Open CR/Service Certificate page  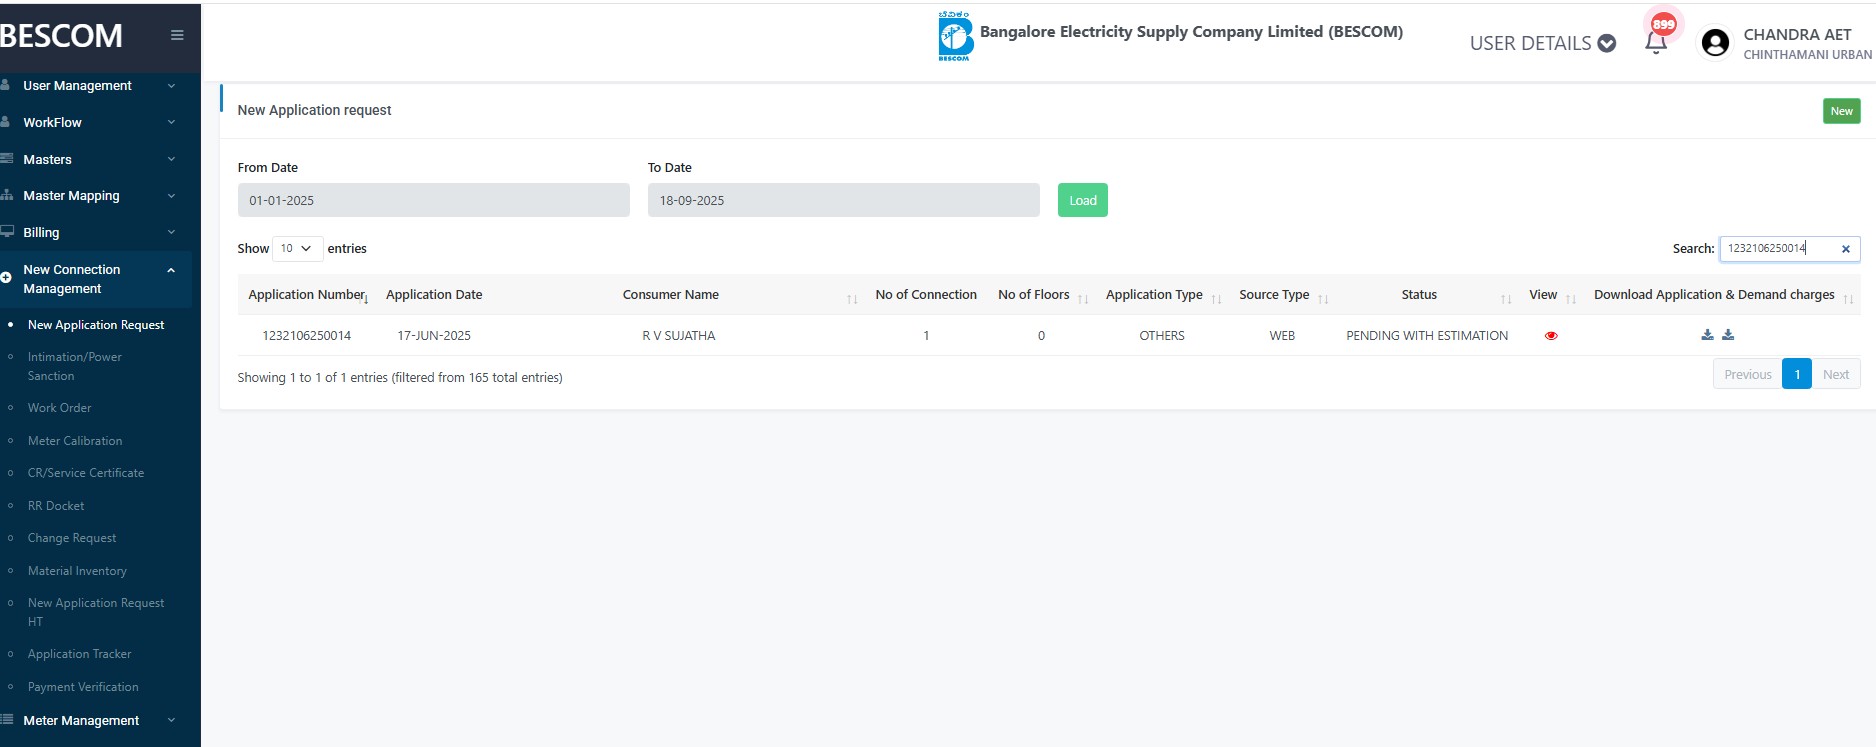click(x=86, y=473)
